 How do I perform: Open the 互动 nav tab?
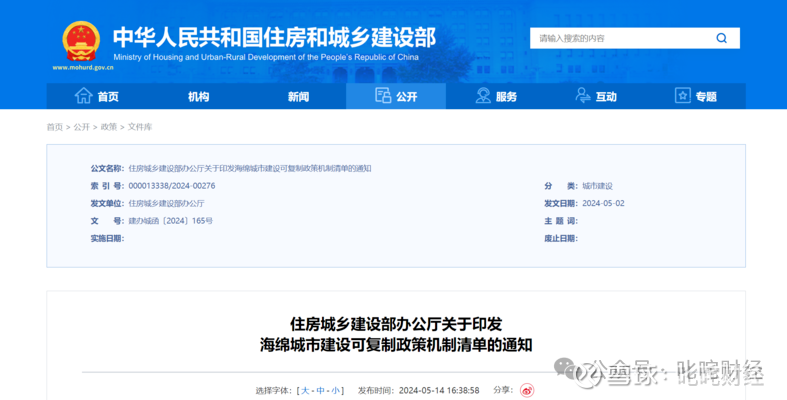pyautogui.click(x=596, y=96)
